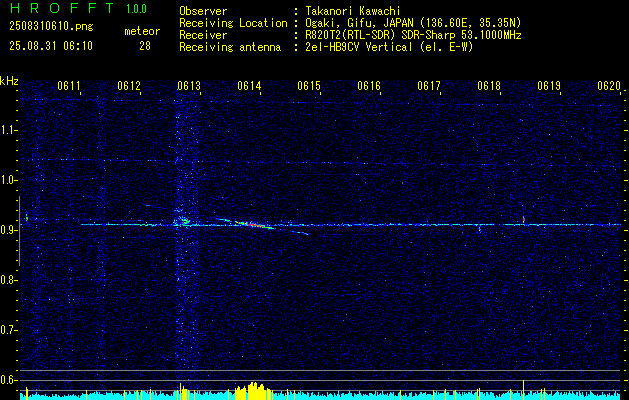Click the meteor count 28
The image size is (629, 400).
pyautogui.click(x=145, y=46)
